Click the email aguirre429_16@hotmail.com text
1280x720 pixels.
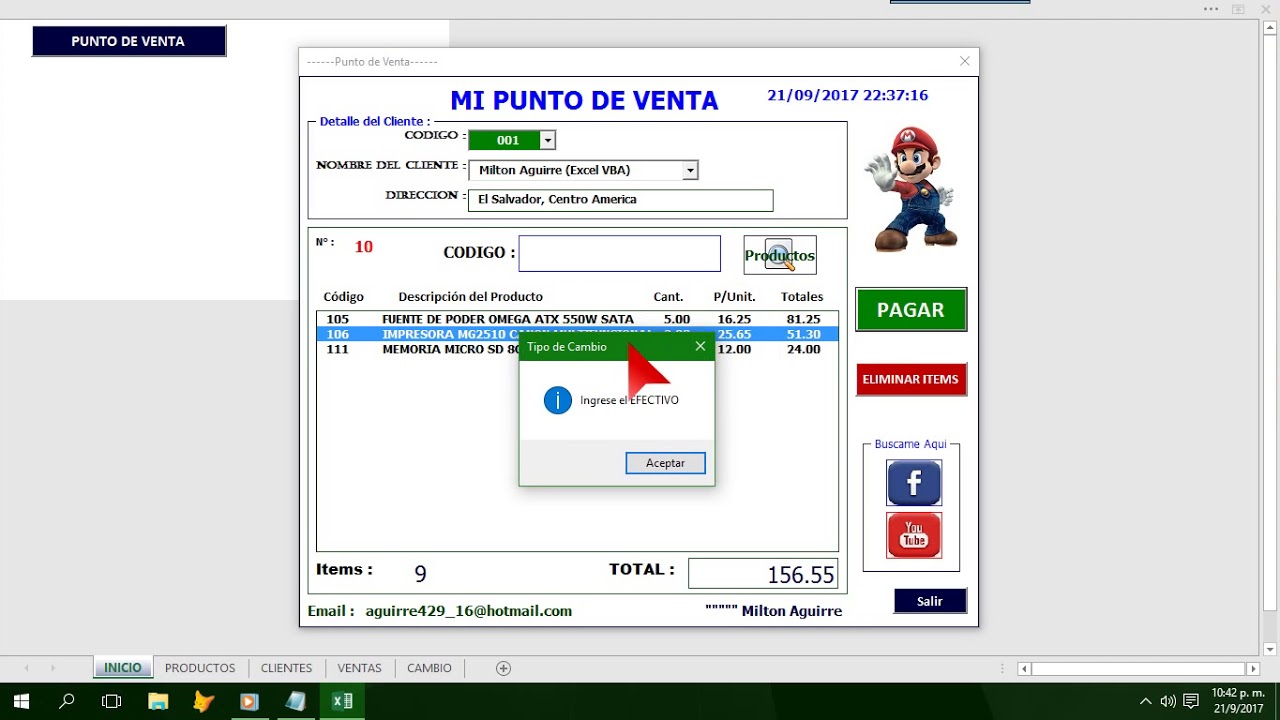pyautogui.click(x=468, y=611)
